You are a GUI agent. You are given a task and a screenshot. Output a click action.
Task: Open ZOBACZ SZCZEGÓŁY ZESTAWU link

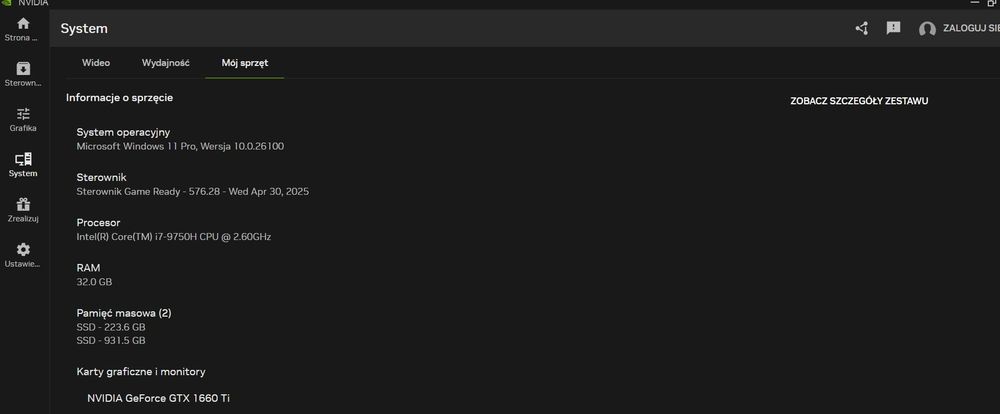pyautogui.click(x=859, y=101)
